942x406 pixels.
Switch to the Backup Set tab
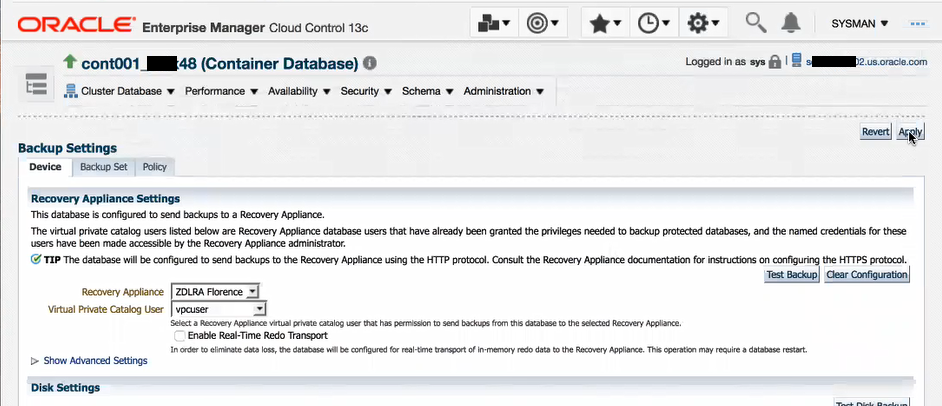(x=104, y=167)
